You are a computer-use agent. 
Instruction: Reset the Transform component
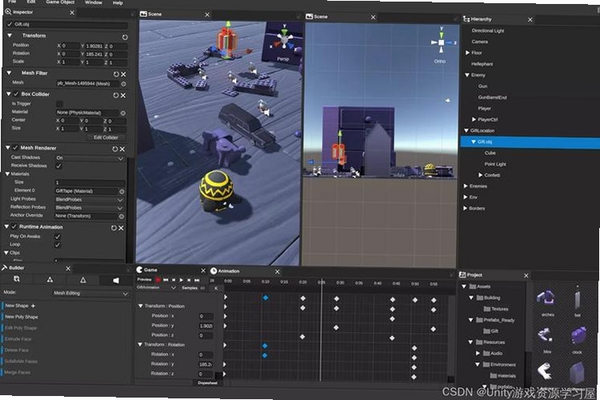[125, 37]
